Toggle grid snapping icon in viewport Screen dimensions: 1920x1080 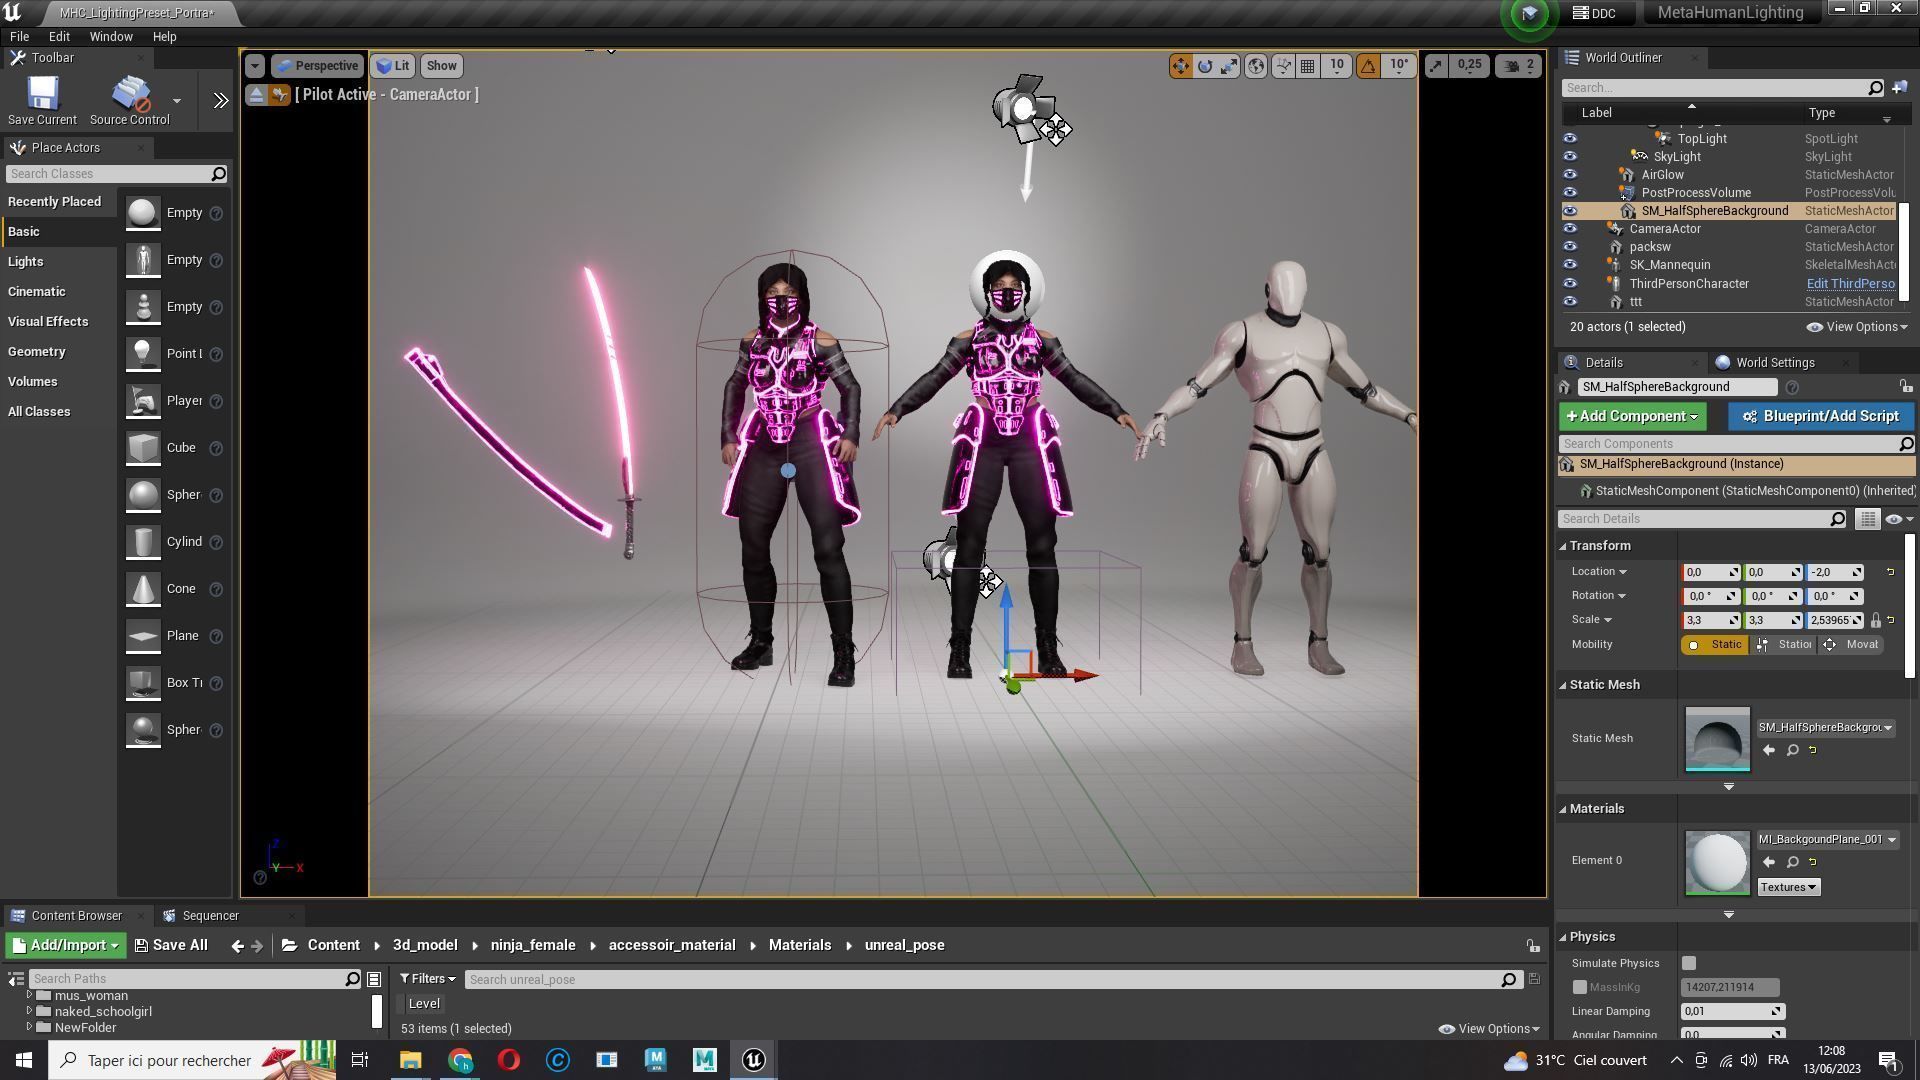pyautogui.click(x=1307, y=66)
